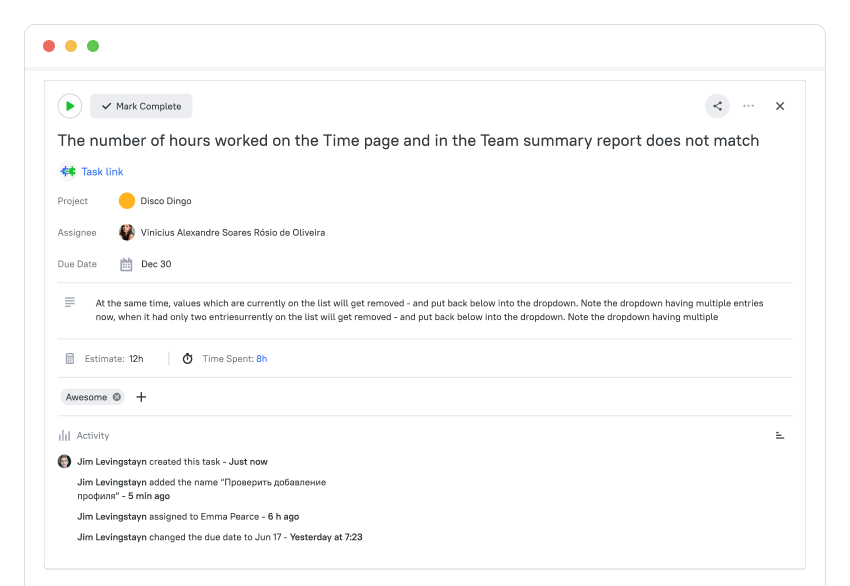Viewport: 850px width, 586px height.
Task: Click the orange Disco Dingo project dot
Action: 127,200
